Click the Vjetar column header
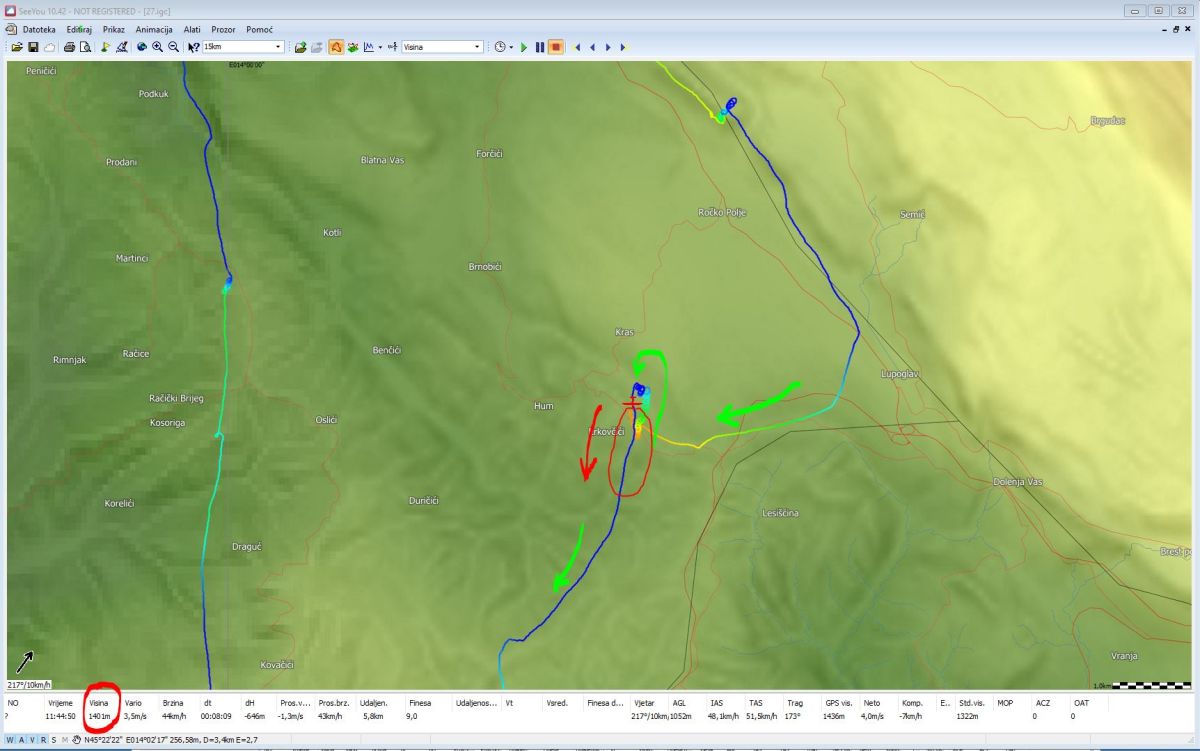Image resolution: width=1200 pixels, height=751 pixels. point(644,703)
